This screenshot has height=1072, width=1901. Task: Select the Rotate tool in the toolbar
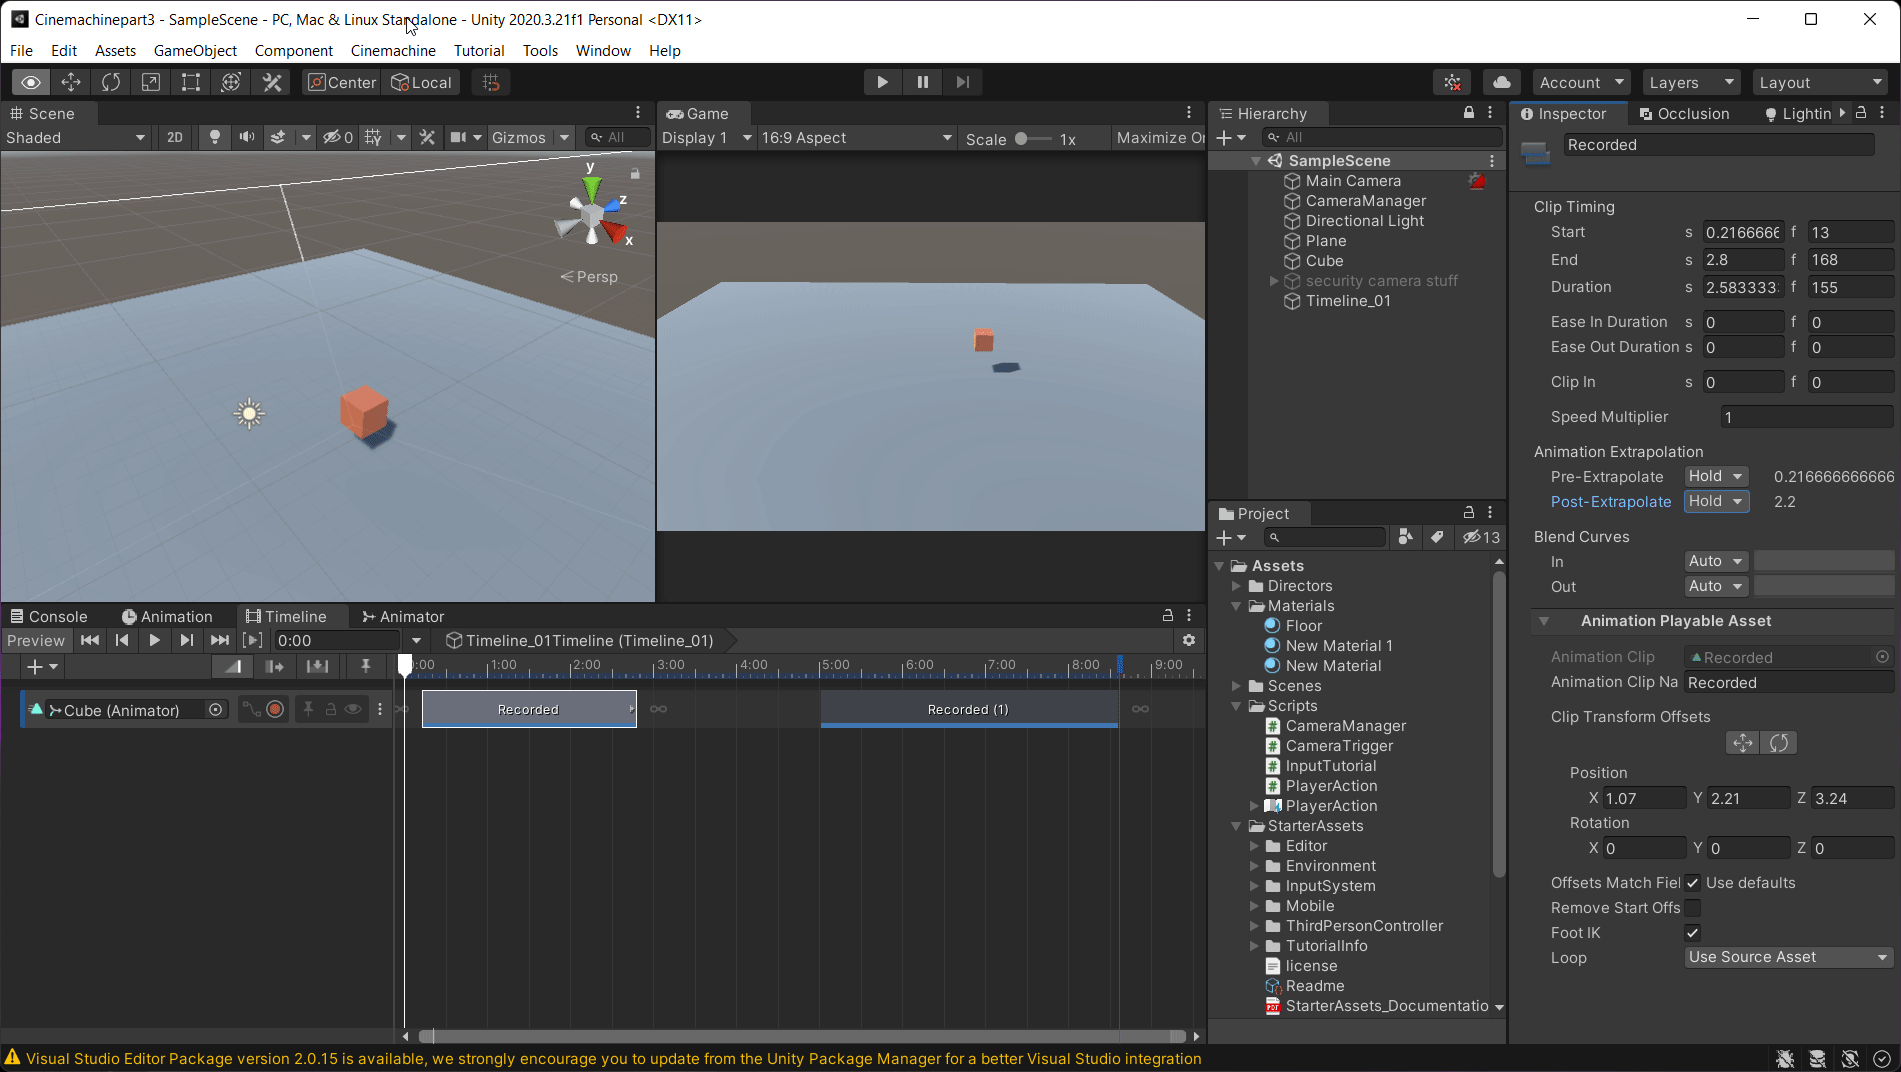click(111, 82)
